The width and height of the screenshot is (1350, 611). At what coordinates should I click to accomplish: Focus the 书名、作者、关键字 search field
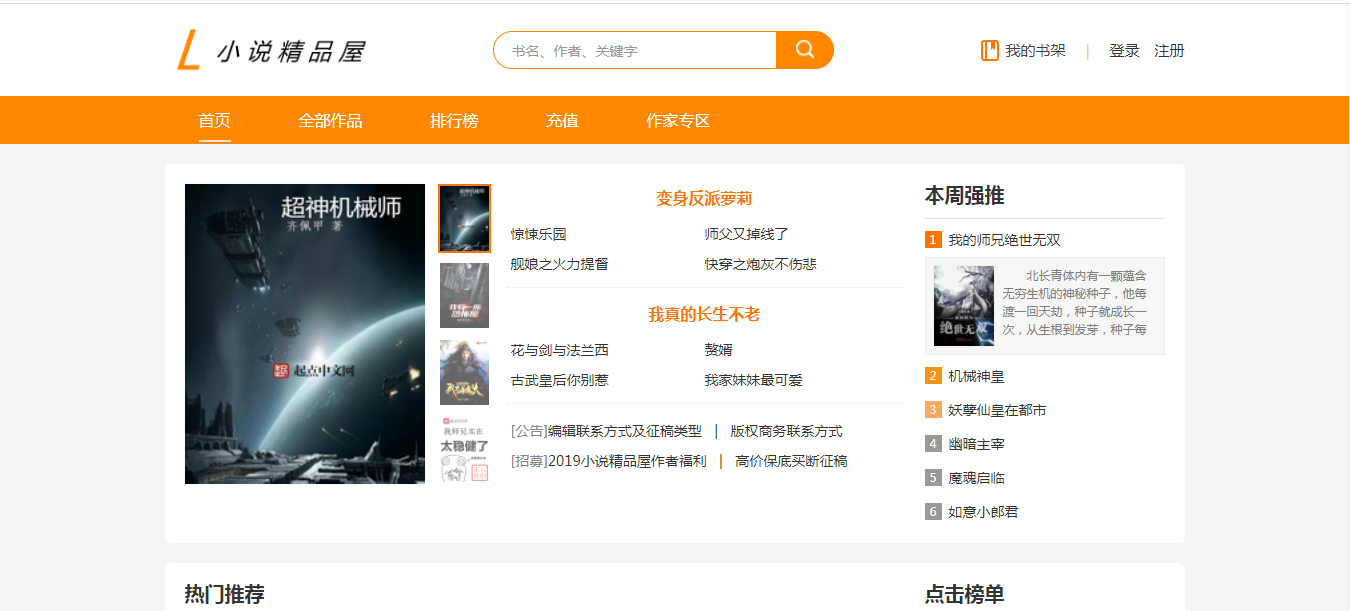click(635, 50)
